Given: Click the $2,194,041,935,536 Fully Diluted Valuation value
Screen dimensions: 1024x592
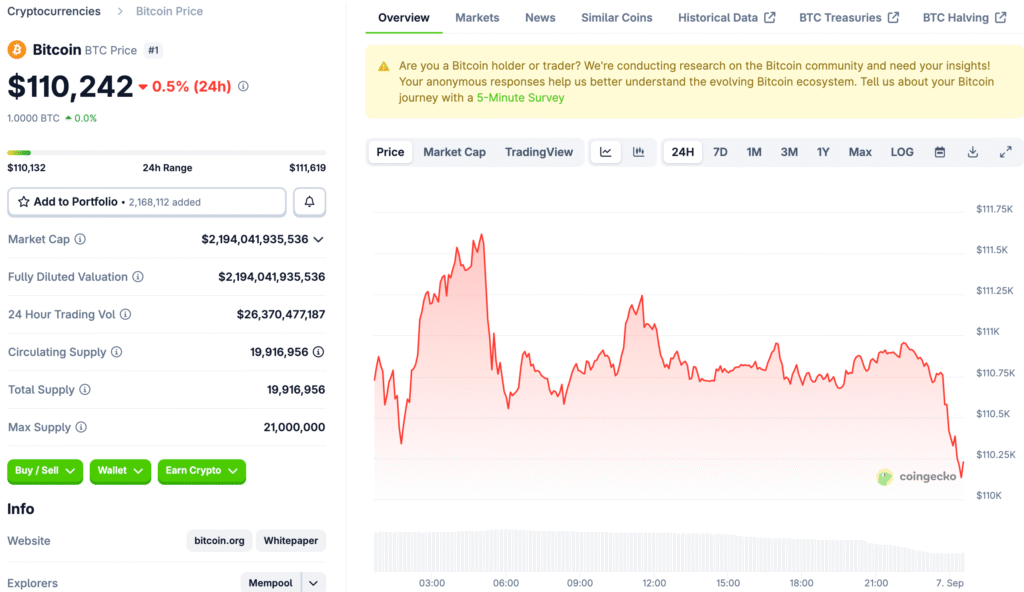Looking at the screenshot, I should (x=272, y=277).
